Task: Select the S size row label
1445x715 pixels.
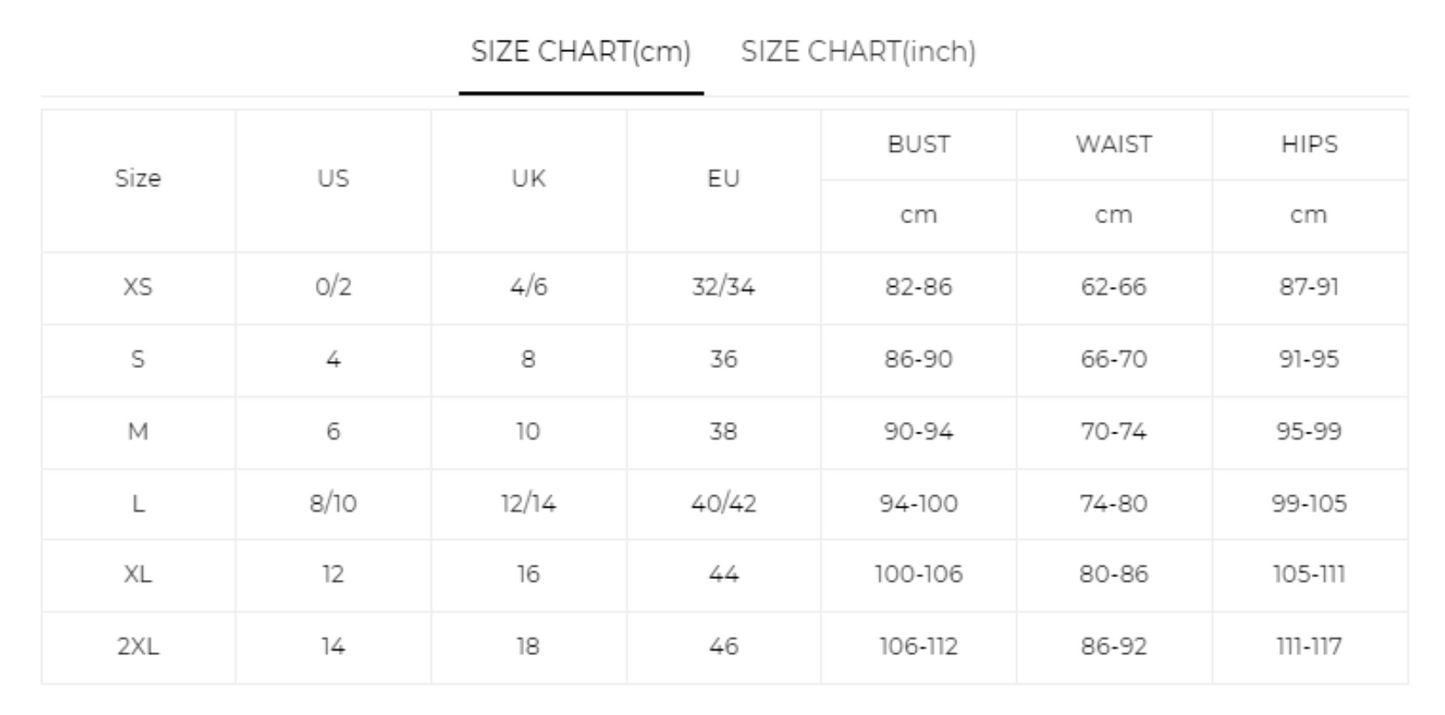Action: 138,360
